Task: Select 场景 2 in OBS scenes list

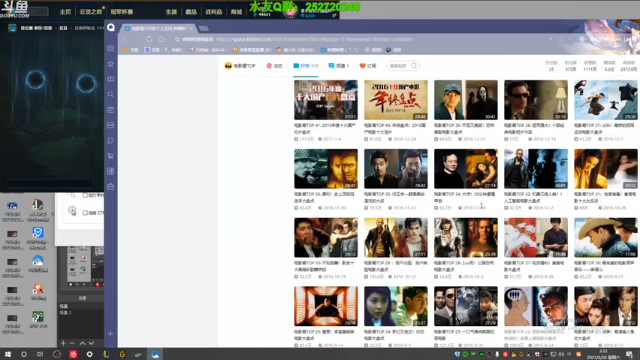Action: 66,313
